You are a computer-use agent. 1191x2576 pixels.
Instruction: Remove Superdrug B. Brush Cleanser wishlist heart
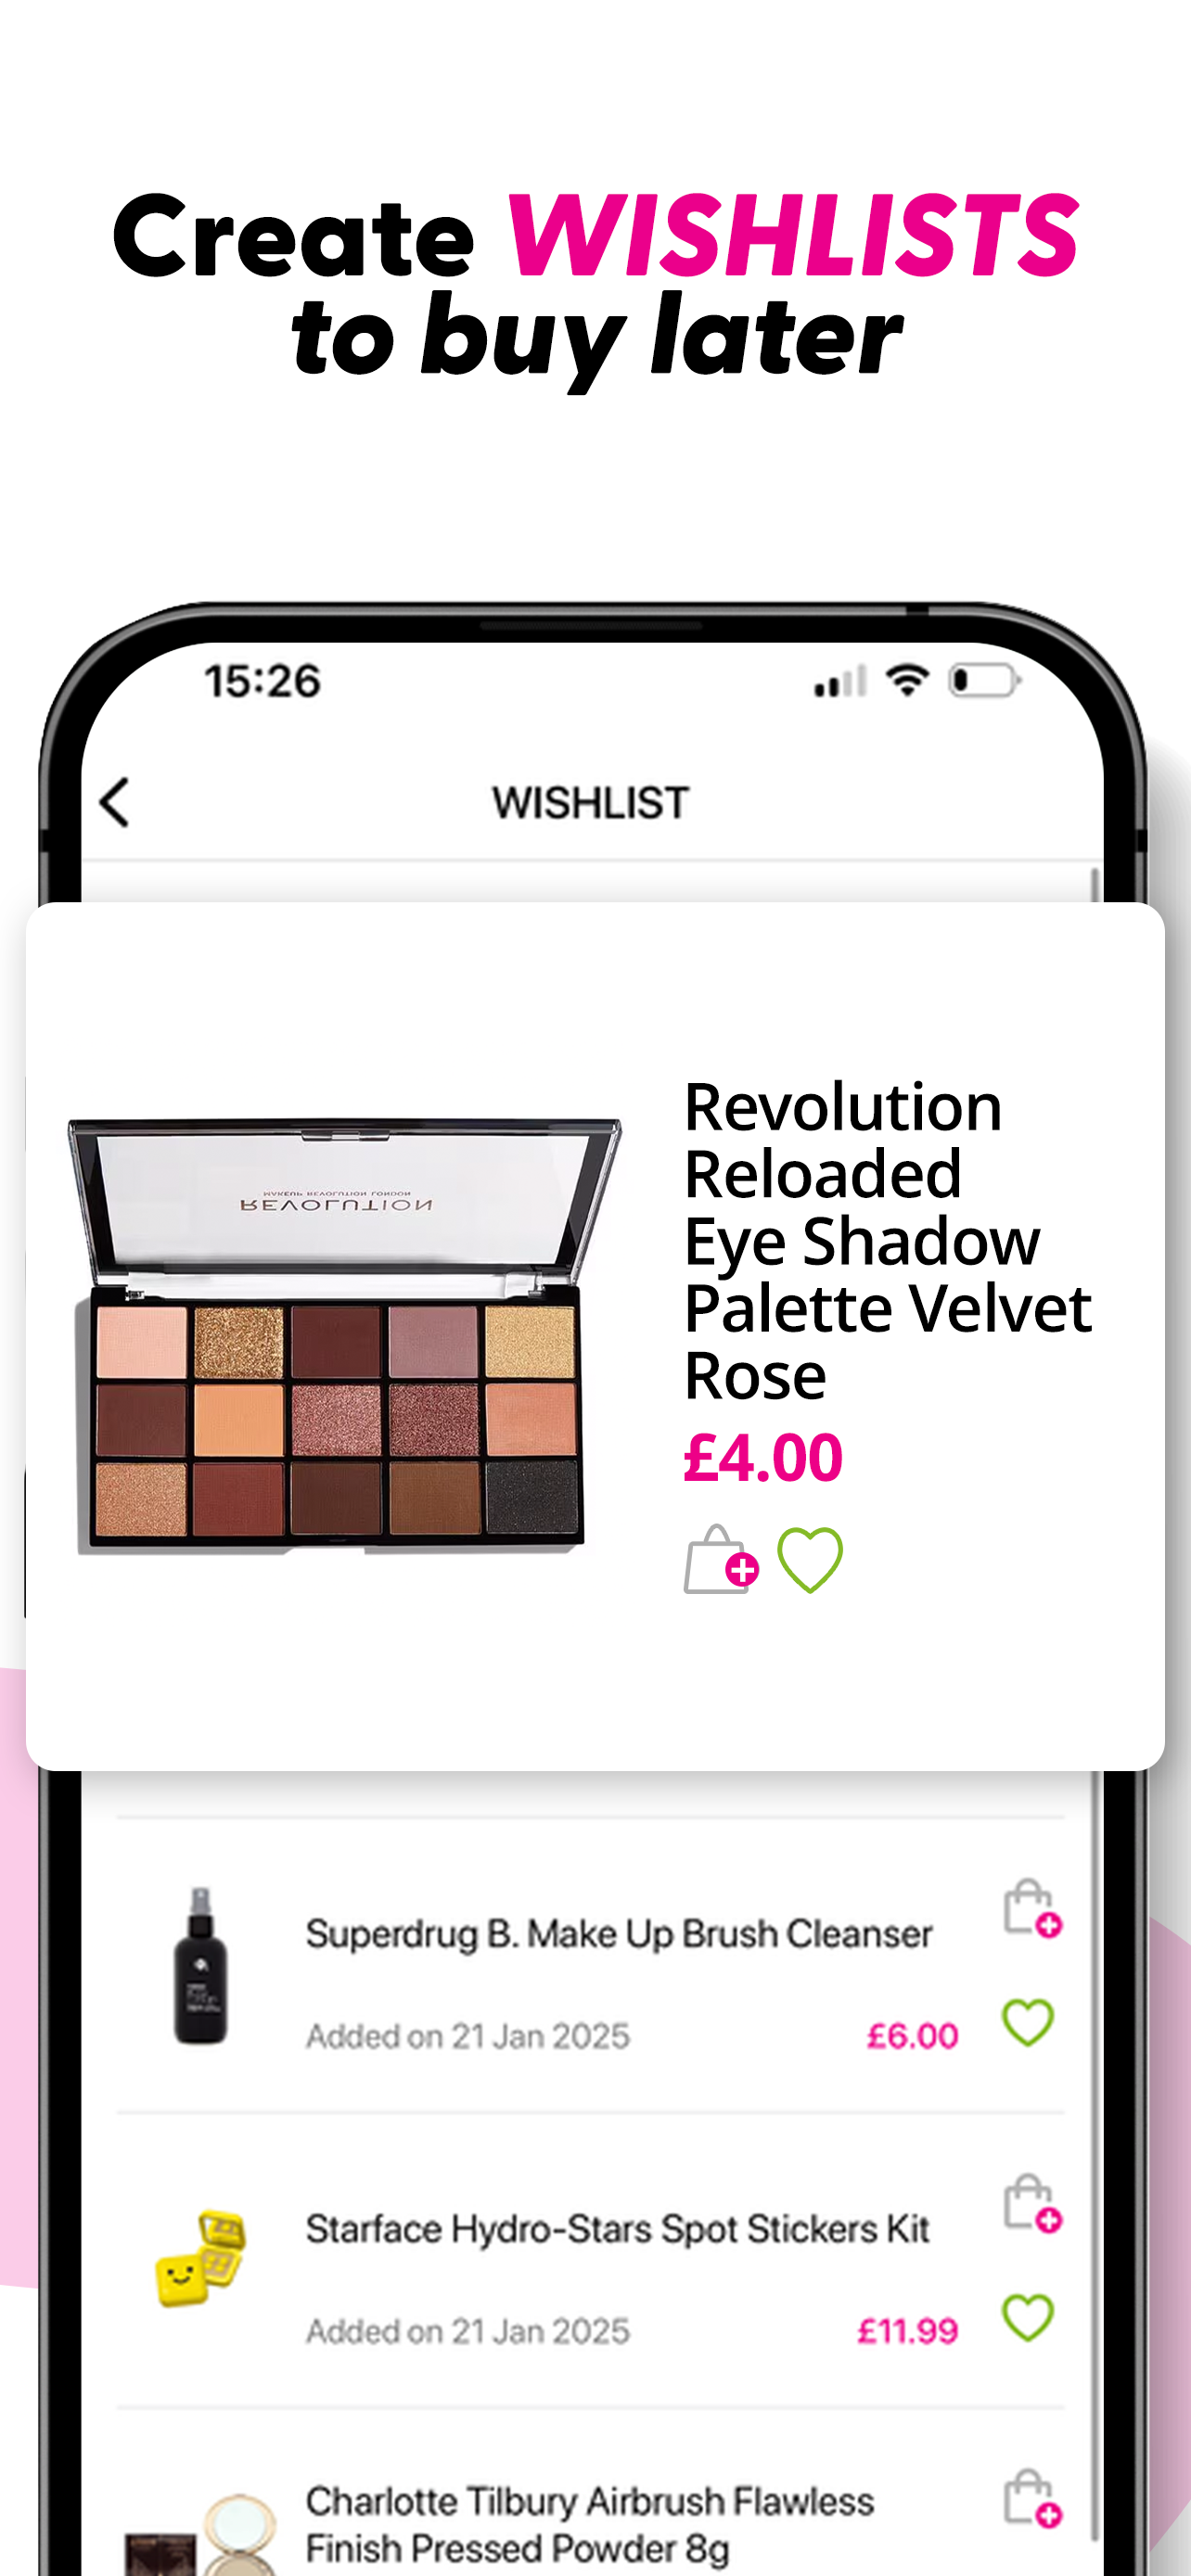click(x=1028, y=2024)
